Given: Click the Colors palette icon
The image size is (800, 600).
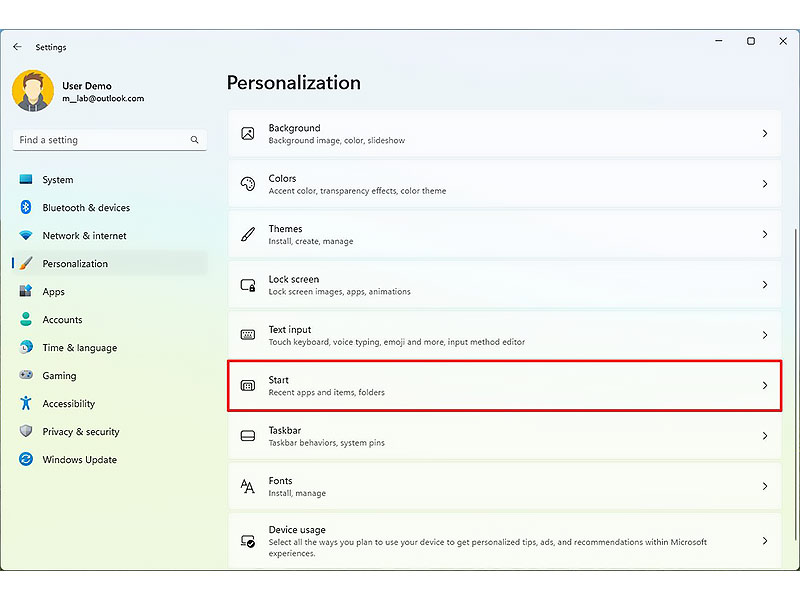Looking at the screenshot, I should tap(247, 184).
